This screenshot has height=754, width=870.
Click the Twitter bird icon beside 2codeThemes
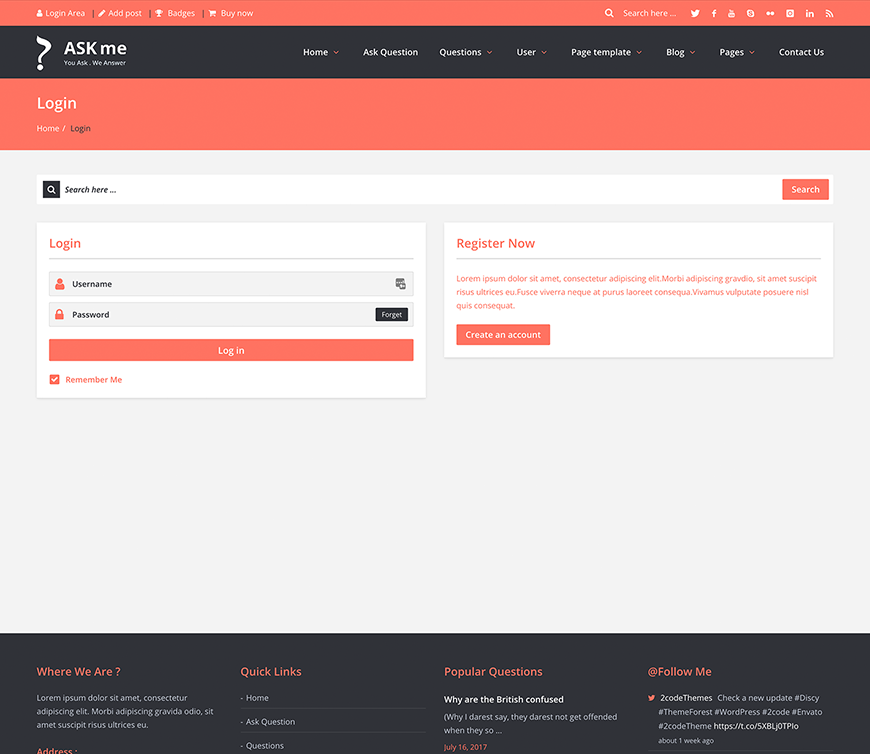(651, 698)
